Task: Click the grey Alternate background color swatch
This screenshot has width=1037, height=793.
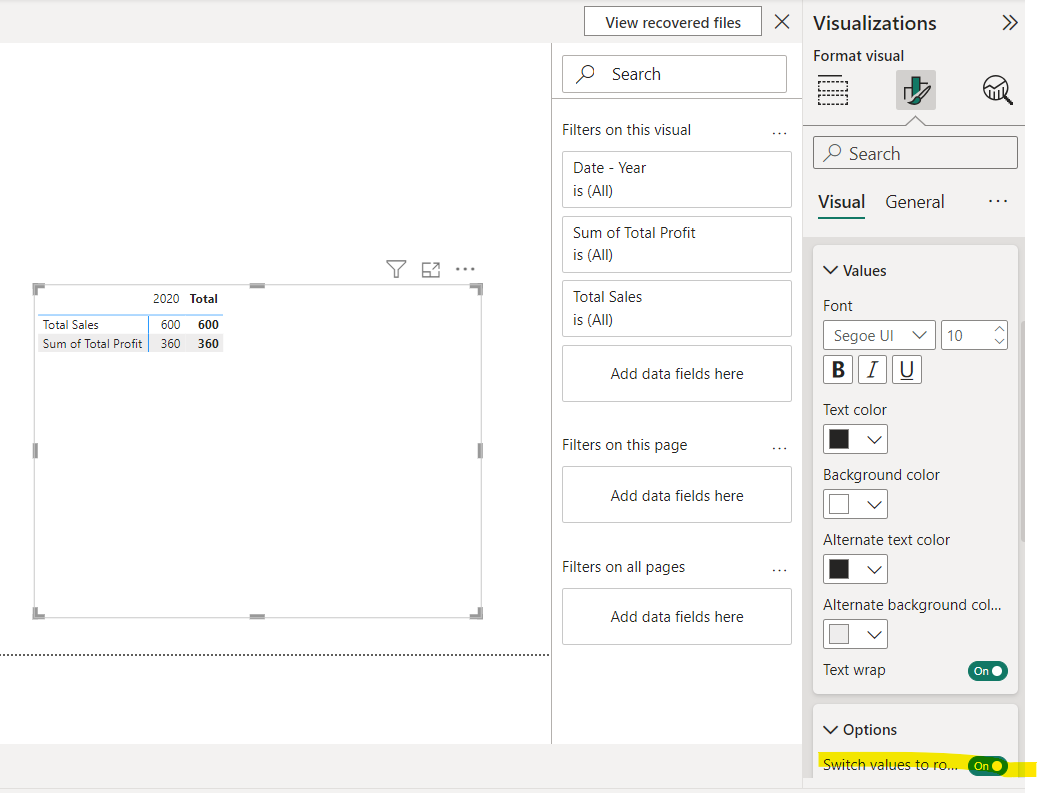Action: point(839,634)
